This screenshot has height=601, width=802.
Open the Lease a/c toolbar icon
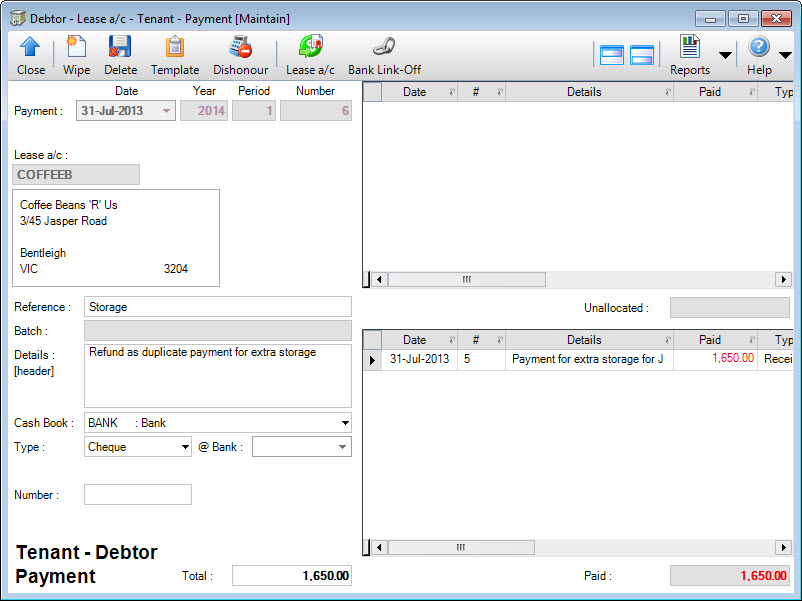[x=310, y=47]
